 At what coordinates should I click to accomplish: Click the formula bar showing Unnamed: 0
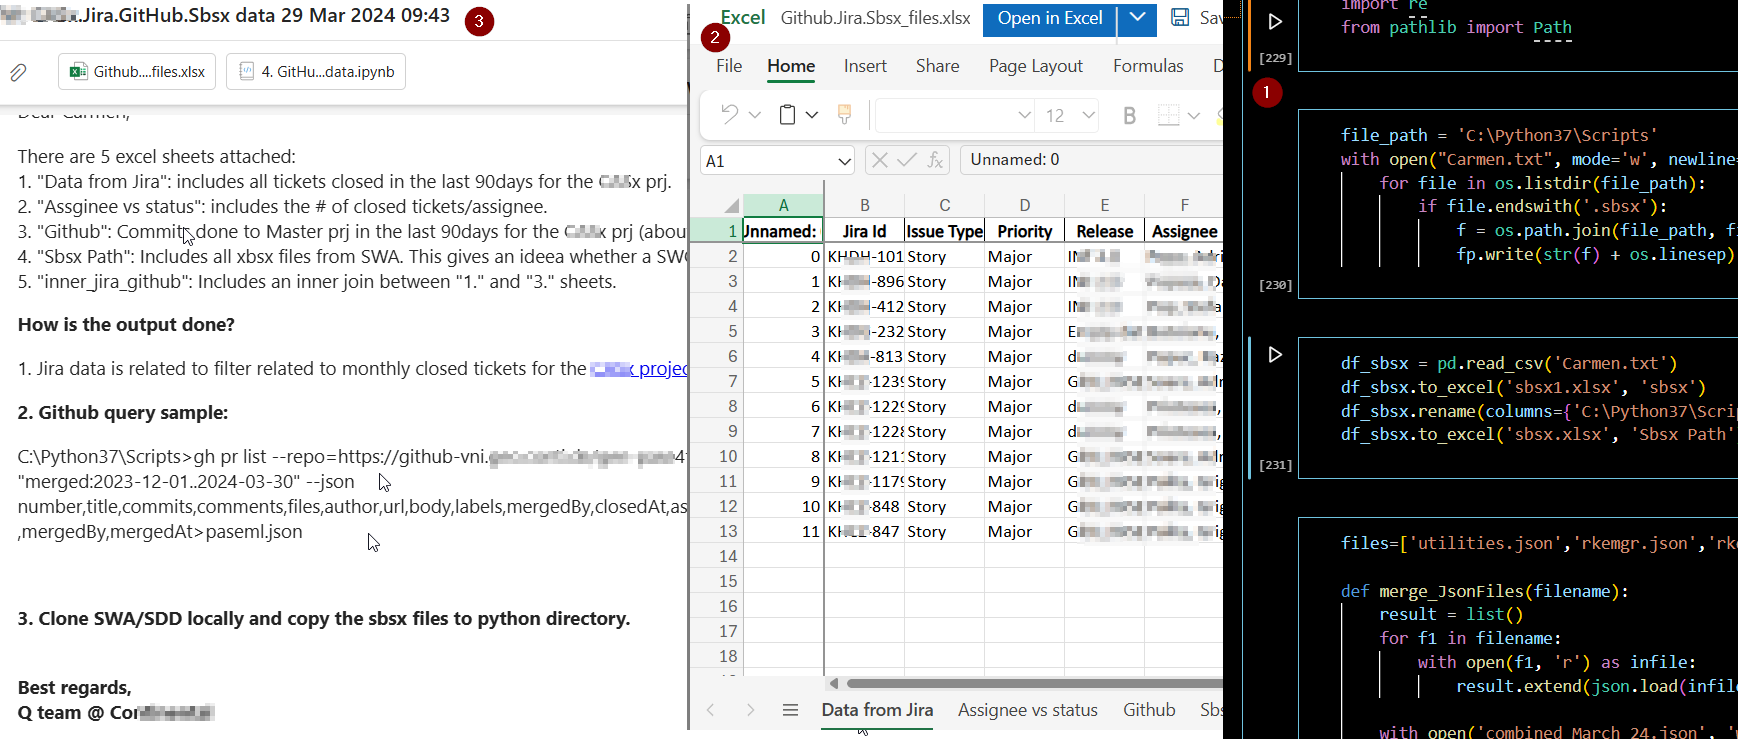[x=1090, y=160]
